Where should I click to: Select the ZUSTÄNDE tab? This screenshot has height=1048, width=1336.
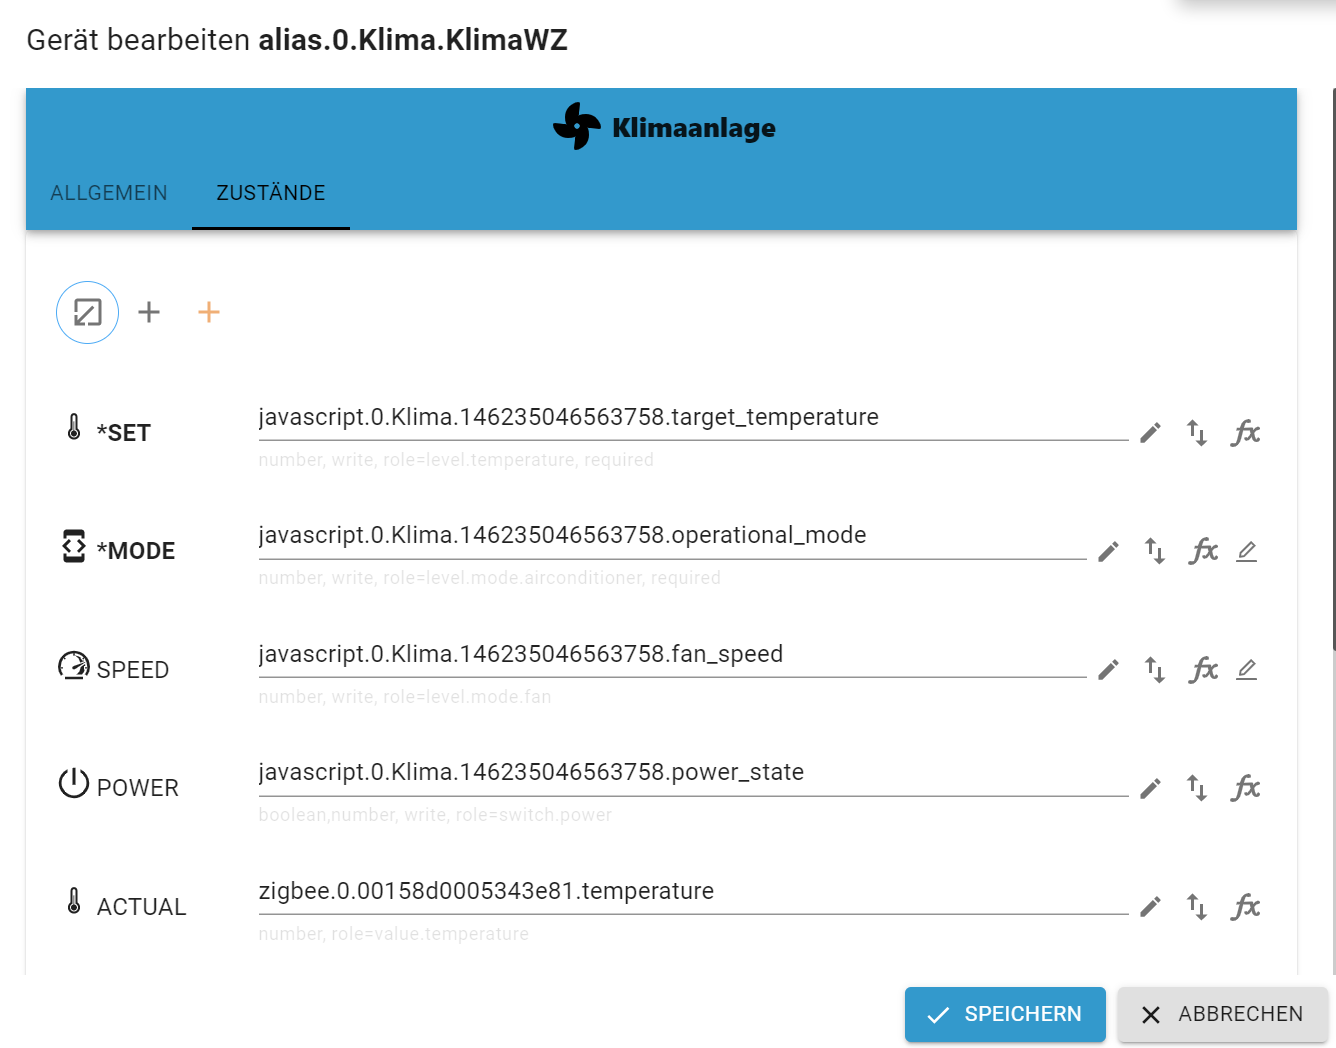pos(271,193)
